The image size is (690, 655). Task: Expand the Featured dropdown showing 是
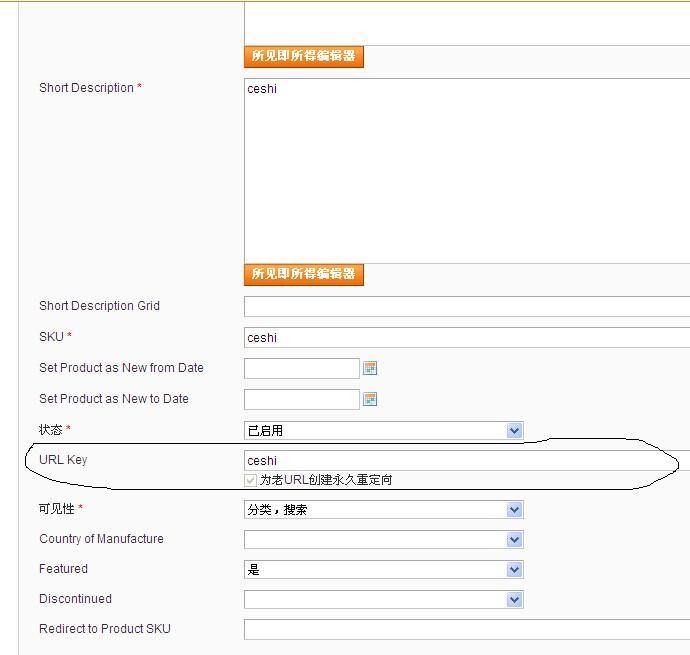coord(384,570)
